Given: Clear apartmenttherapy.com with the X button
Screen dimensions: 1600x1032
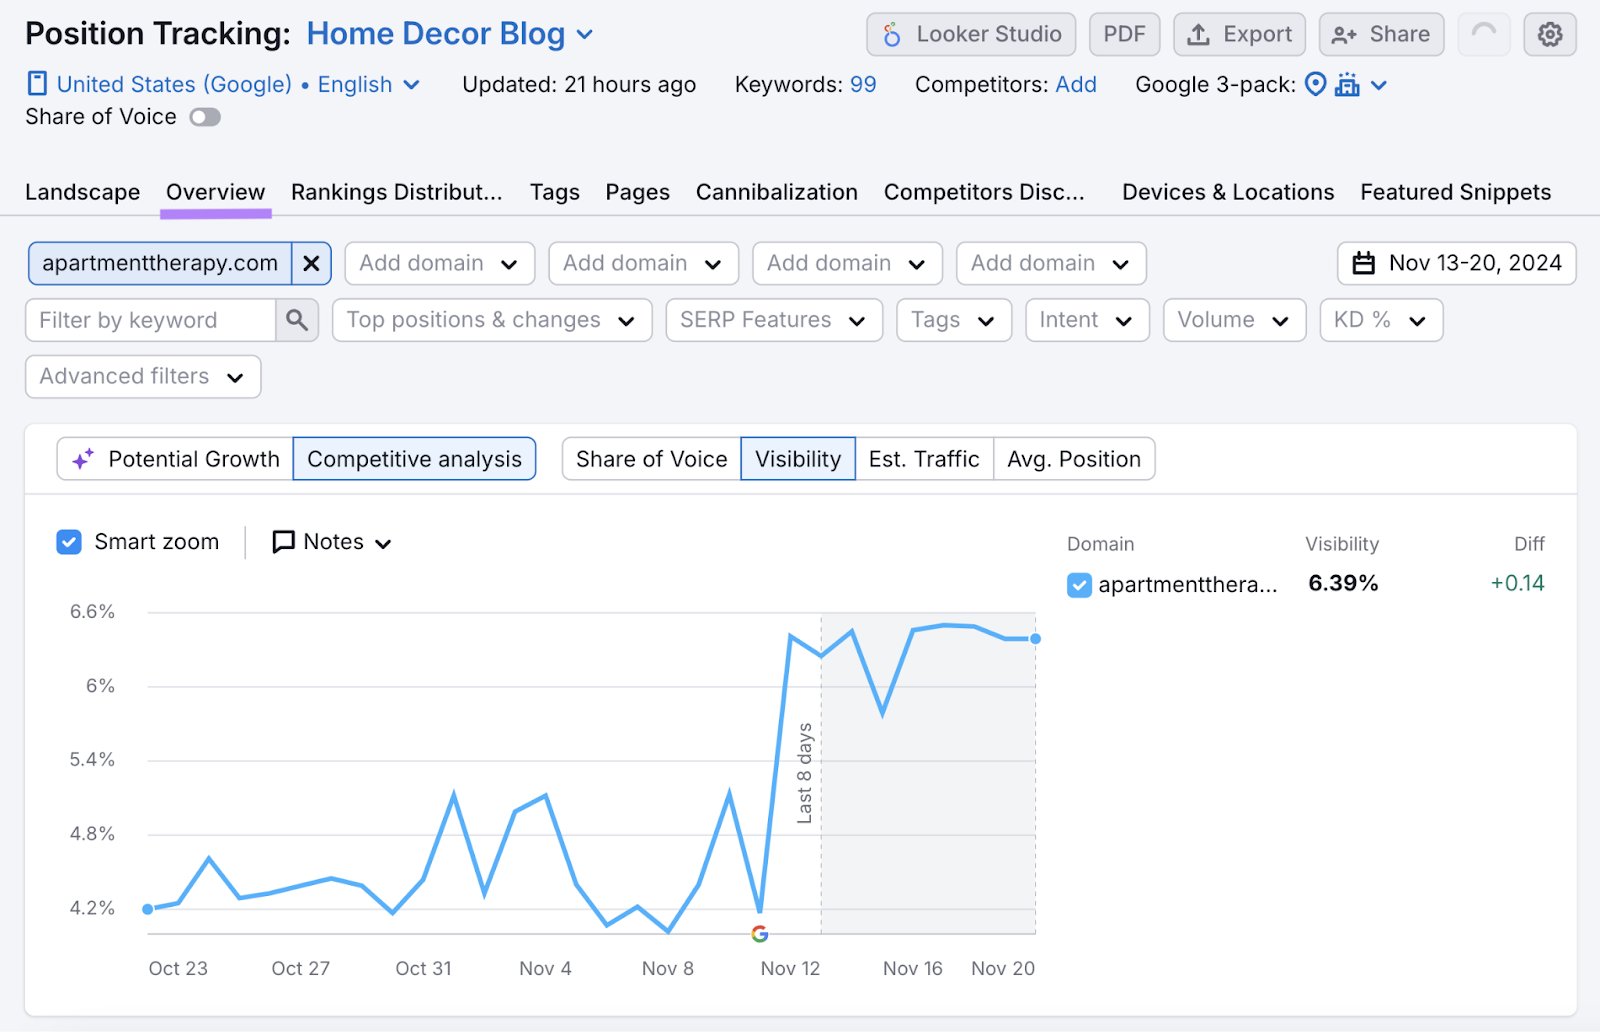Looking at the screenshot, I should [x=311, y=263].
